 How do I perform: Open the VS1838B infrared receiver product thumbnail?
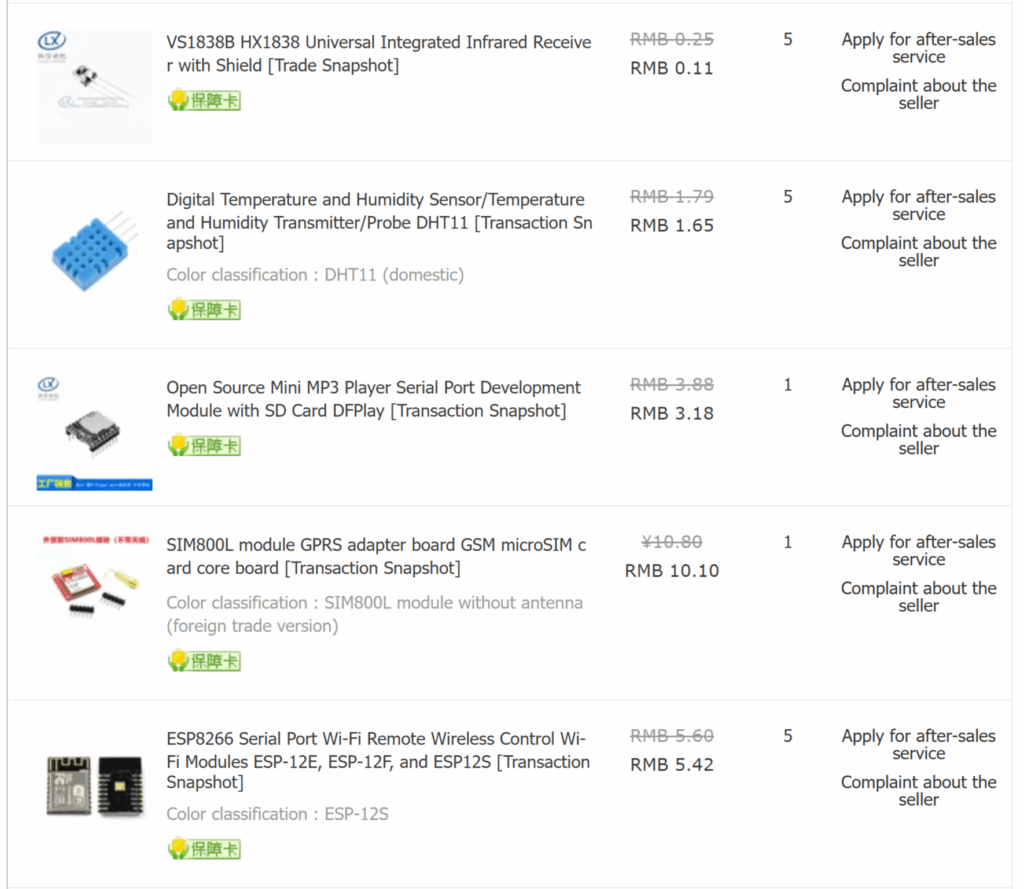94,87
